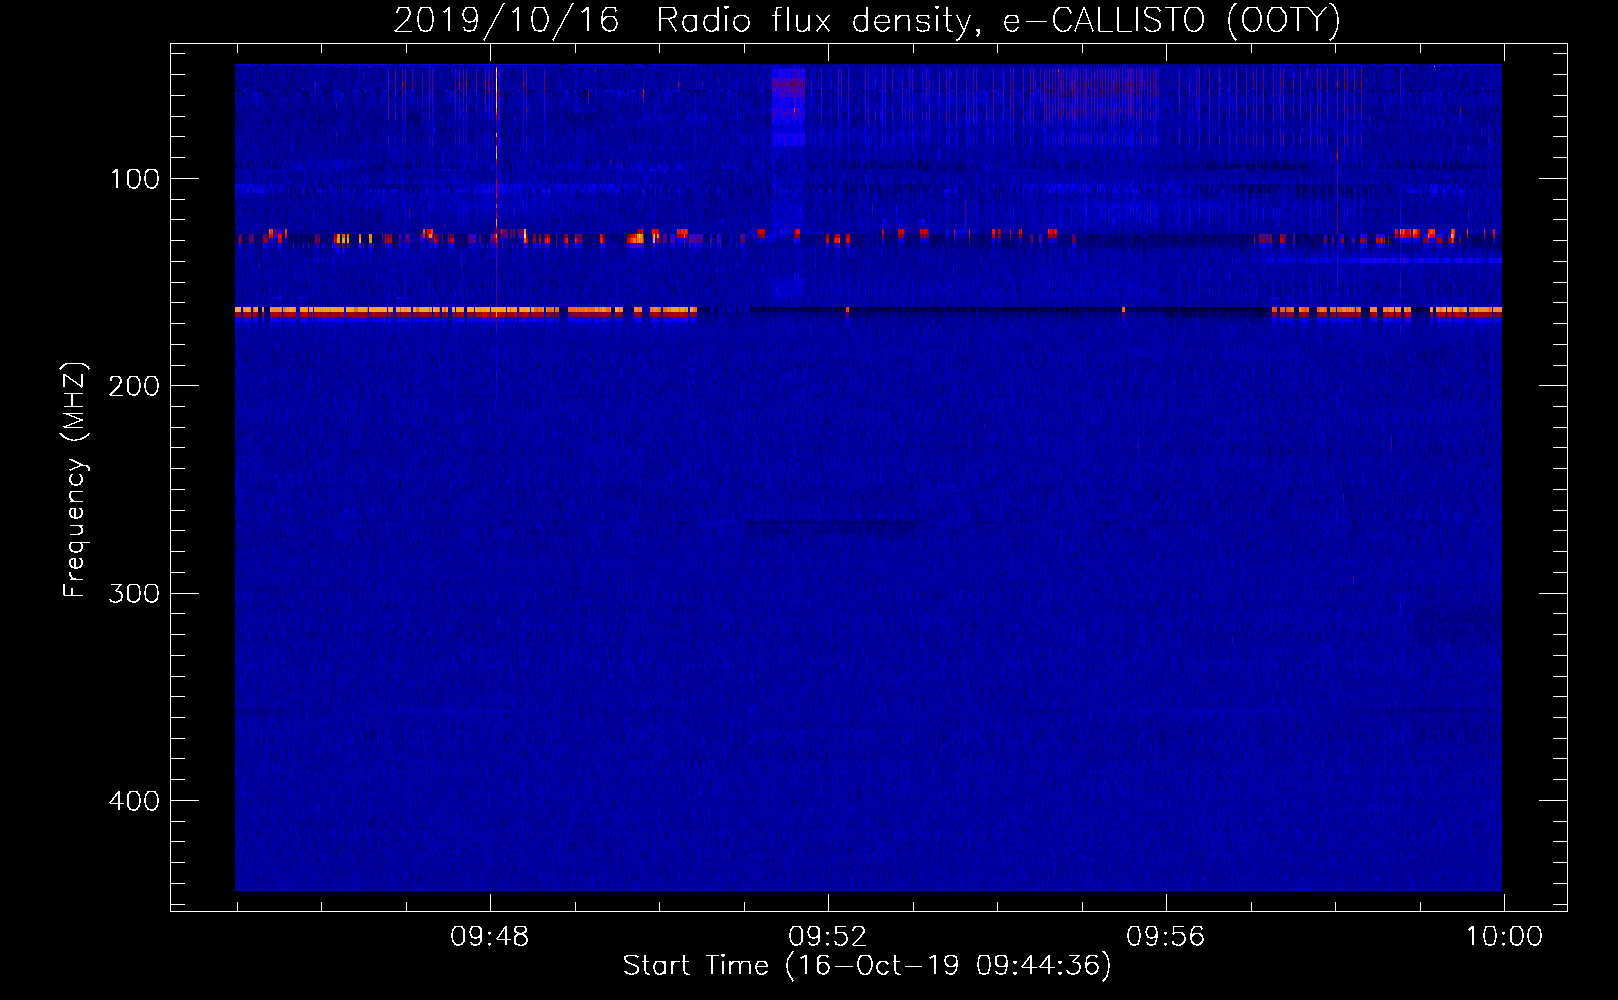1618x1000 pixels.
Task: Click the 09:48 time tick label
Action: (x=490, y=937)
